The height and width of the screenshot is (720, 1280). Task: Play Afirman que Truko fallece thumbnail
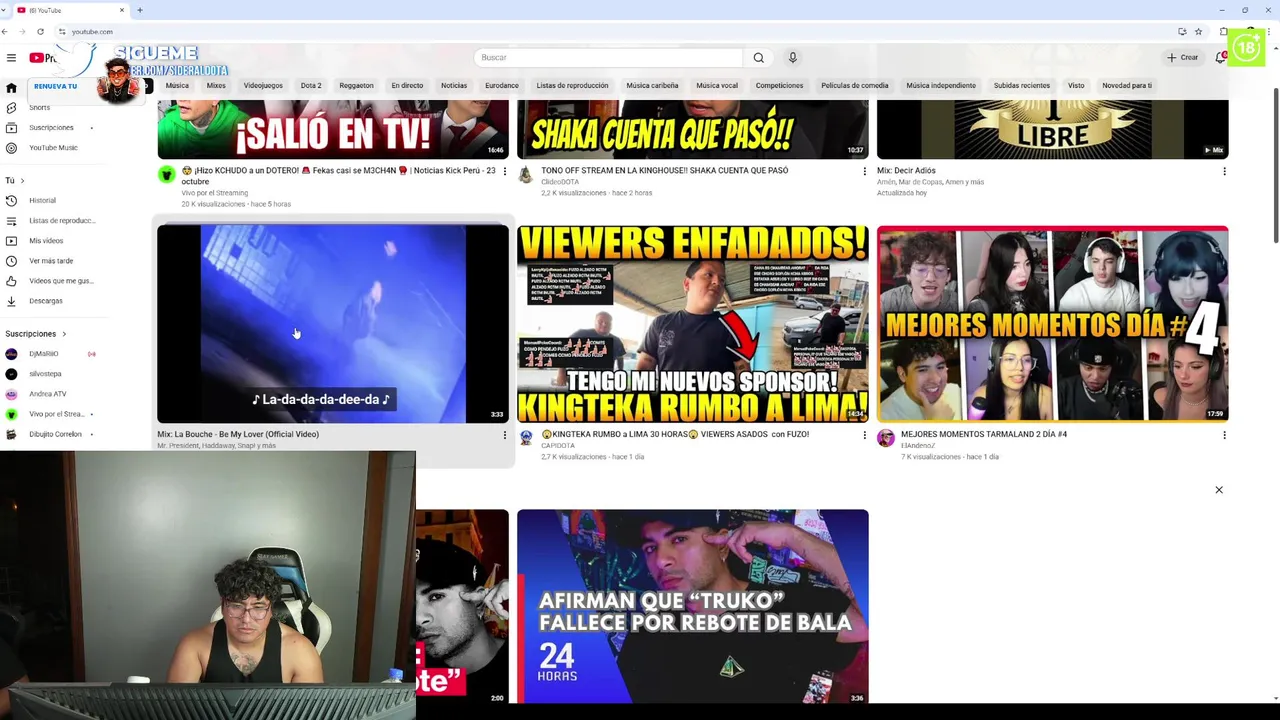coord(692,606)
